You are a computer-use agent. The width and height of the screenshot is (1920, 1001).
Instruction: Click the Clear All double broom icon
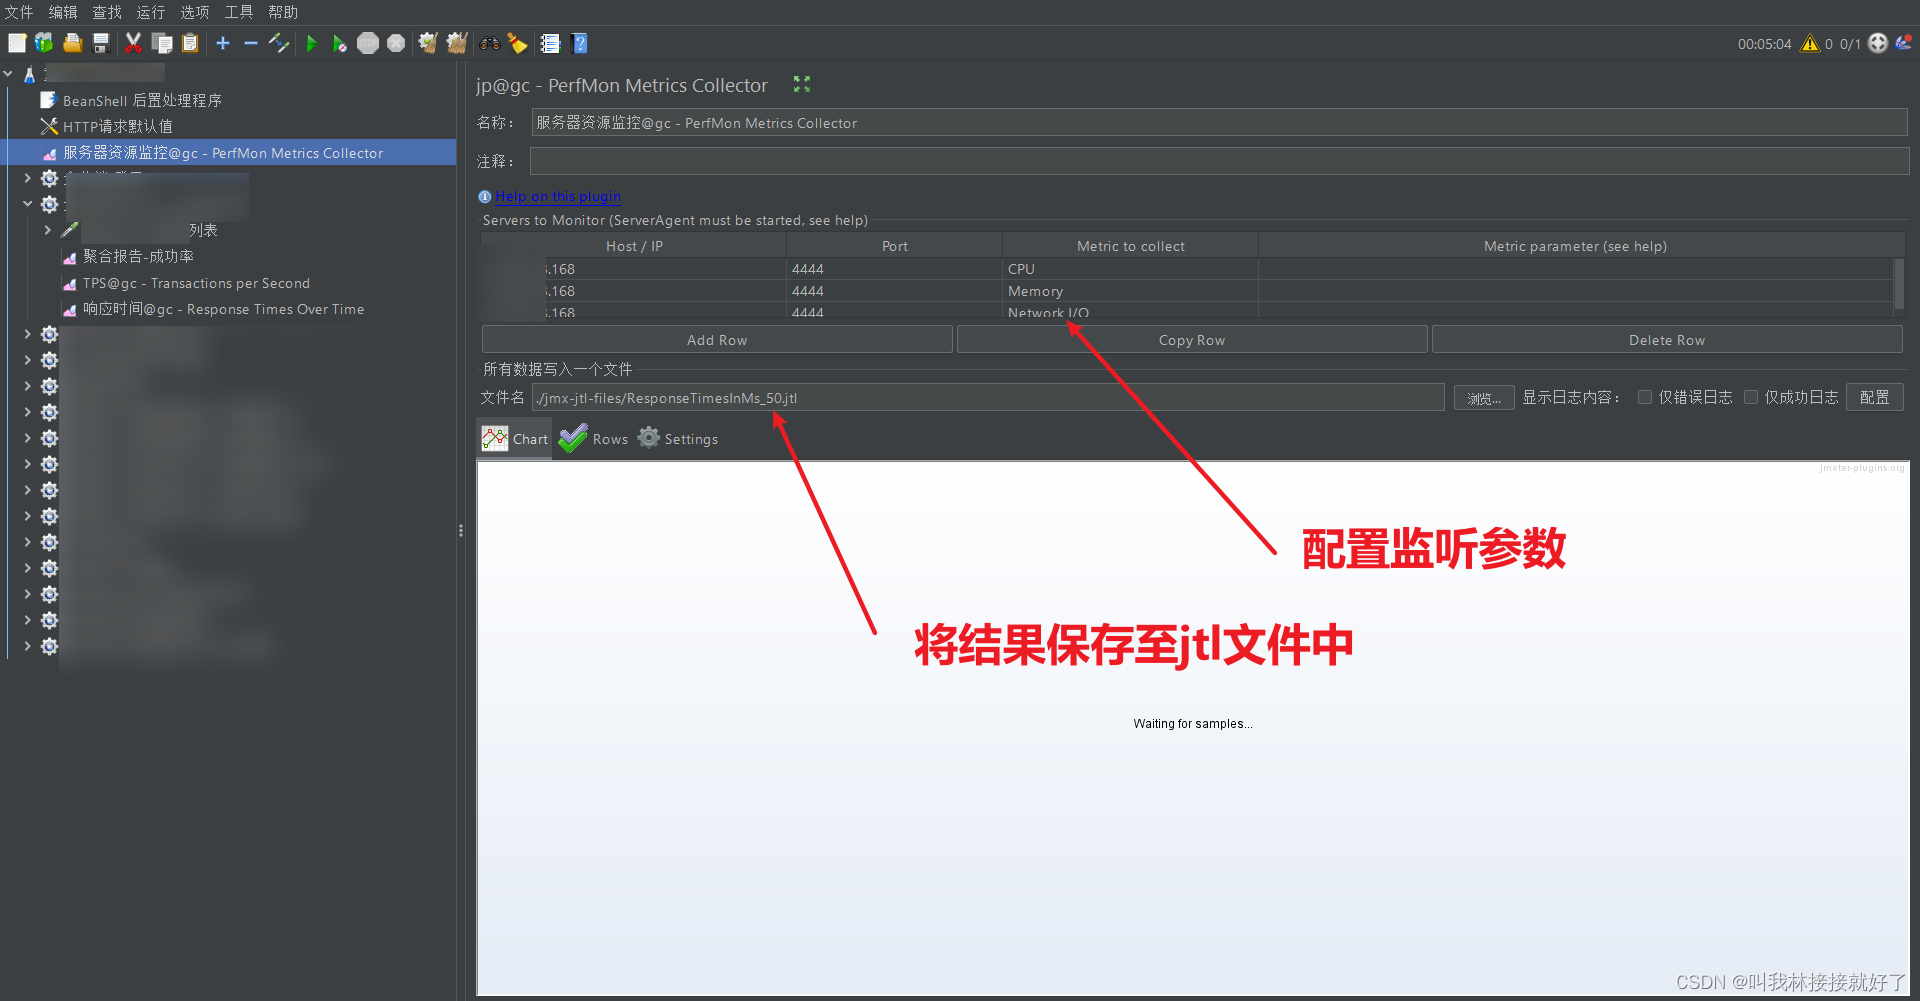coord(457,43)
